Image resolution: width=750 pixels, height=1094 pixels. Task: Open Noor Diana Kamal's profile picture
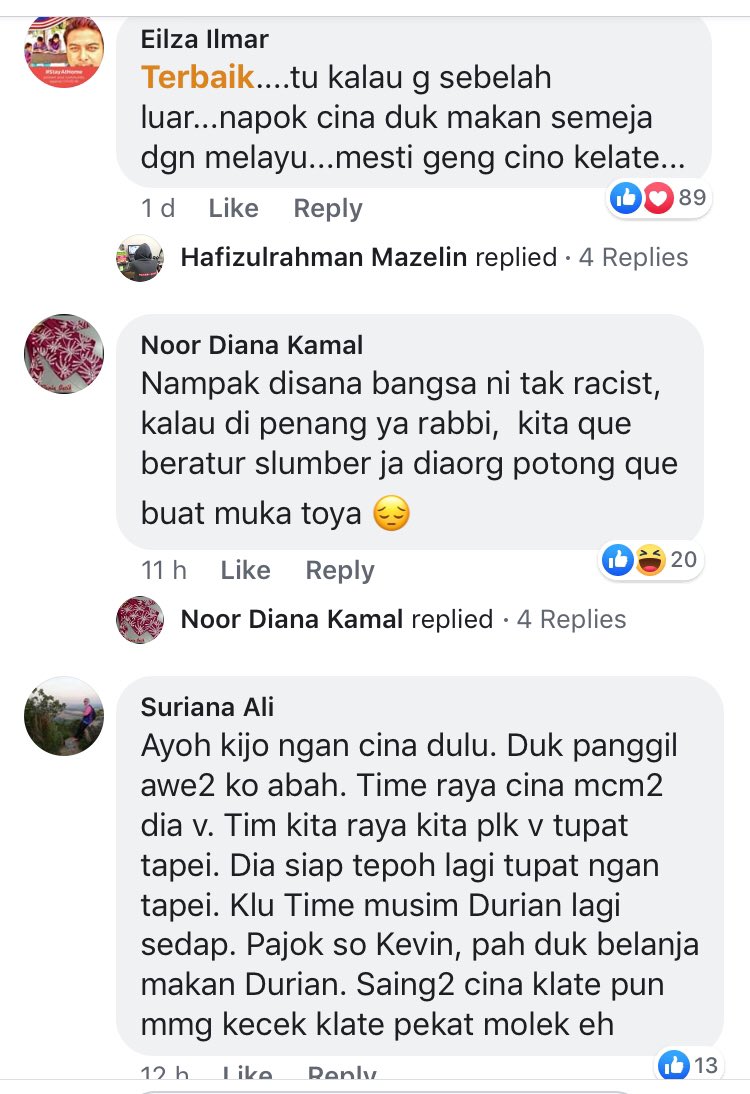click(x=64, y=354)
